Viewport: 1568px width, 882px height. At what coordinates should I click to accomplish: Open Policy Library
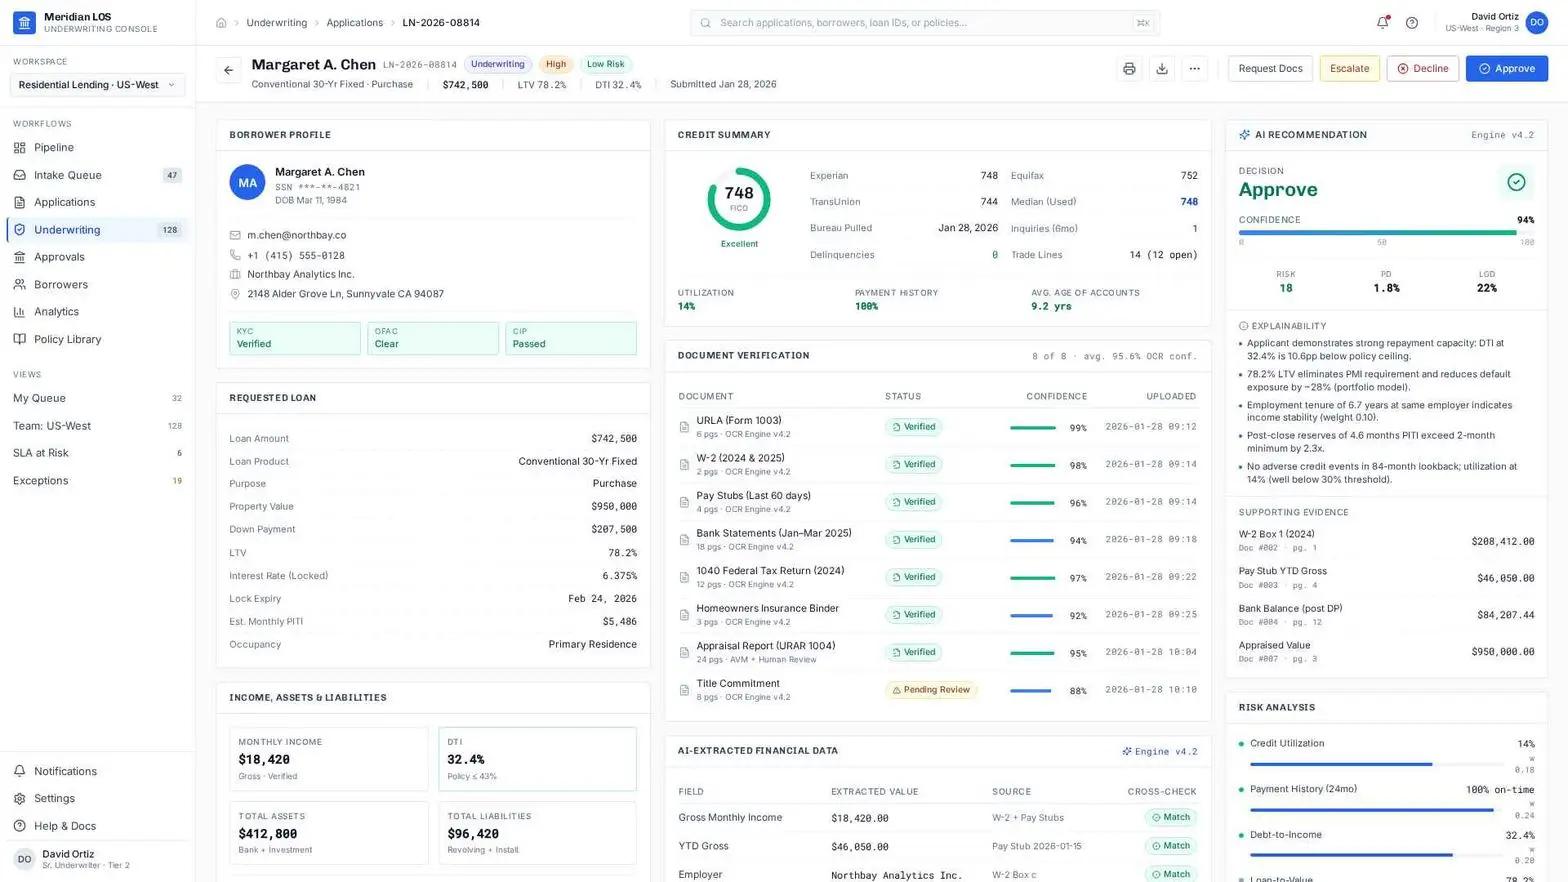coord(97,339)
